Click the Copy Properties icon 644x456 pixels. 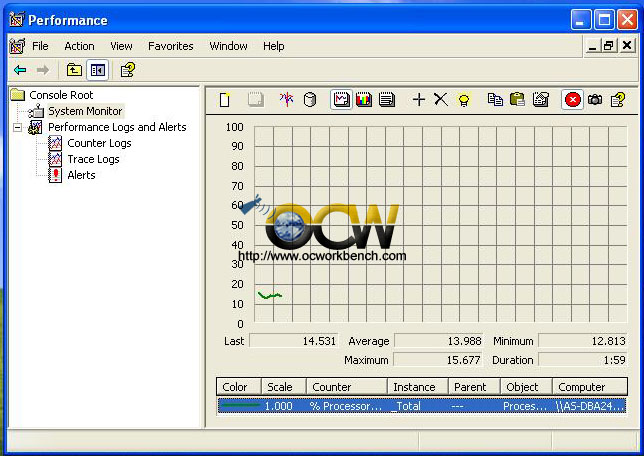click(x=495, y=100)
